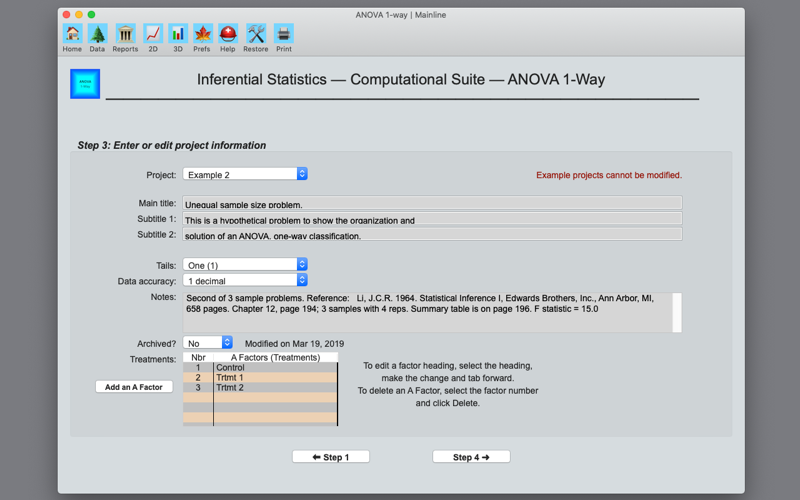The height and width of the screenshot is (500, 800).
Task: Click the Nbr column header
Action: [198, 357]
